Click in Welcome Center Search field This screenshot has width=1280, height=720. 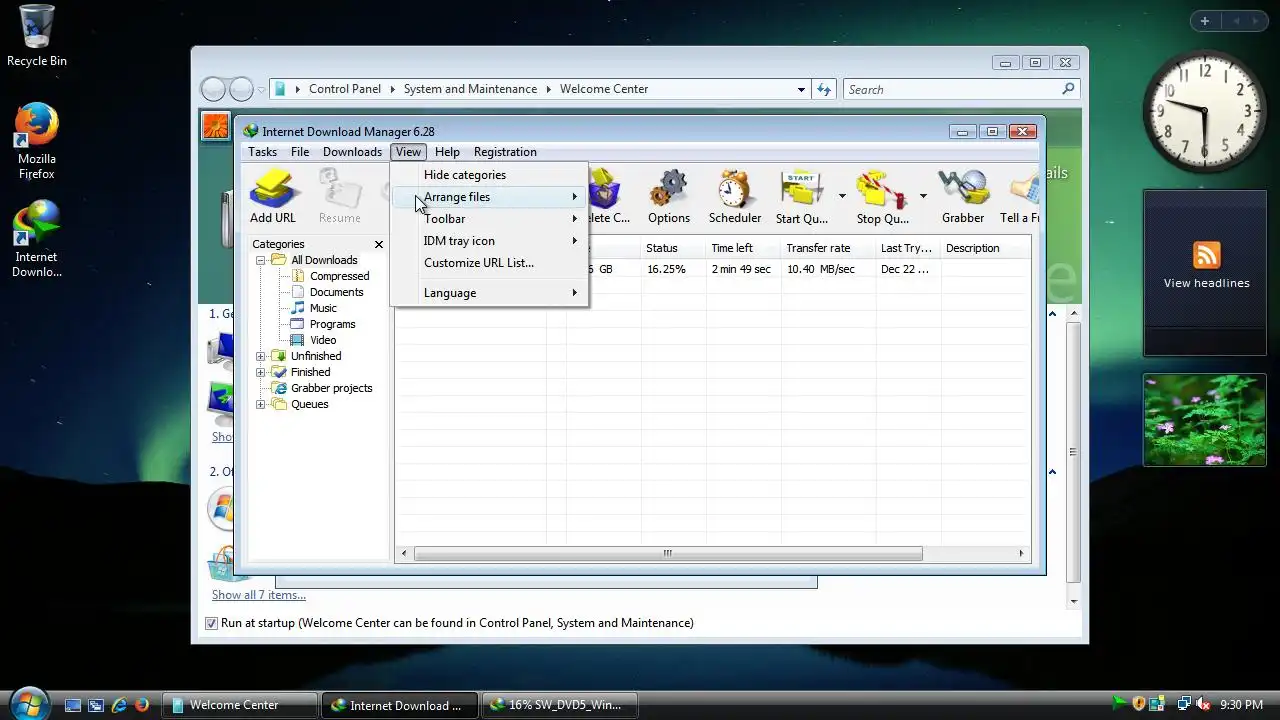[950, 89]
